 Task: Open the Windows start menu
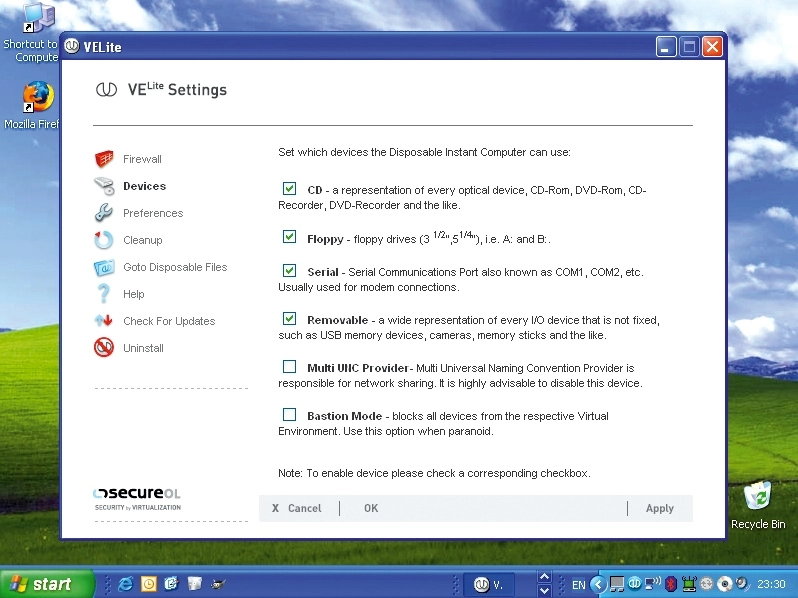point(47,584)
